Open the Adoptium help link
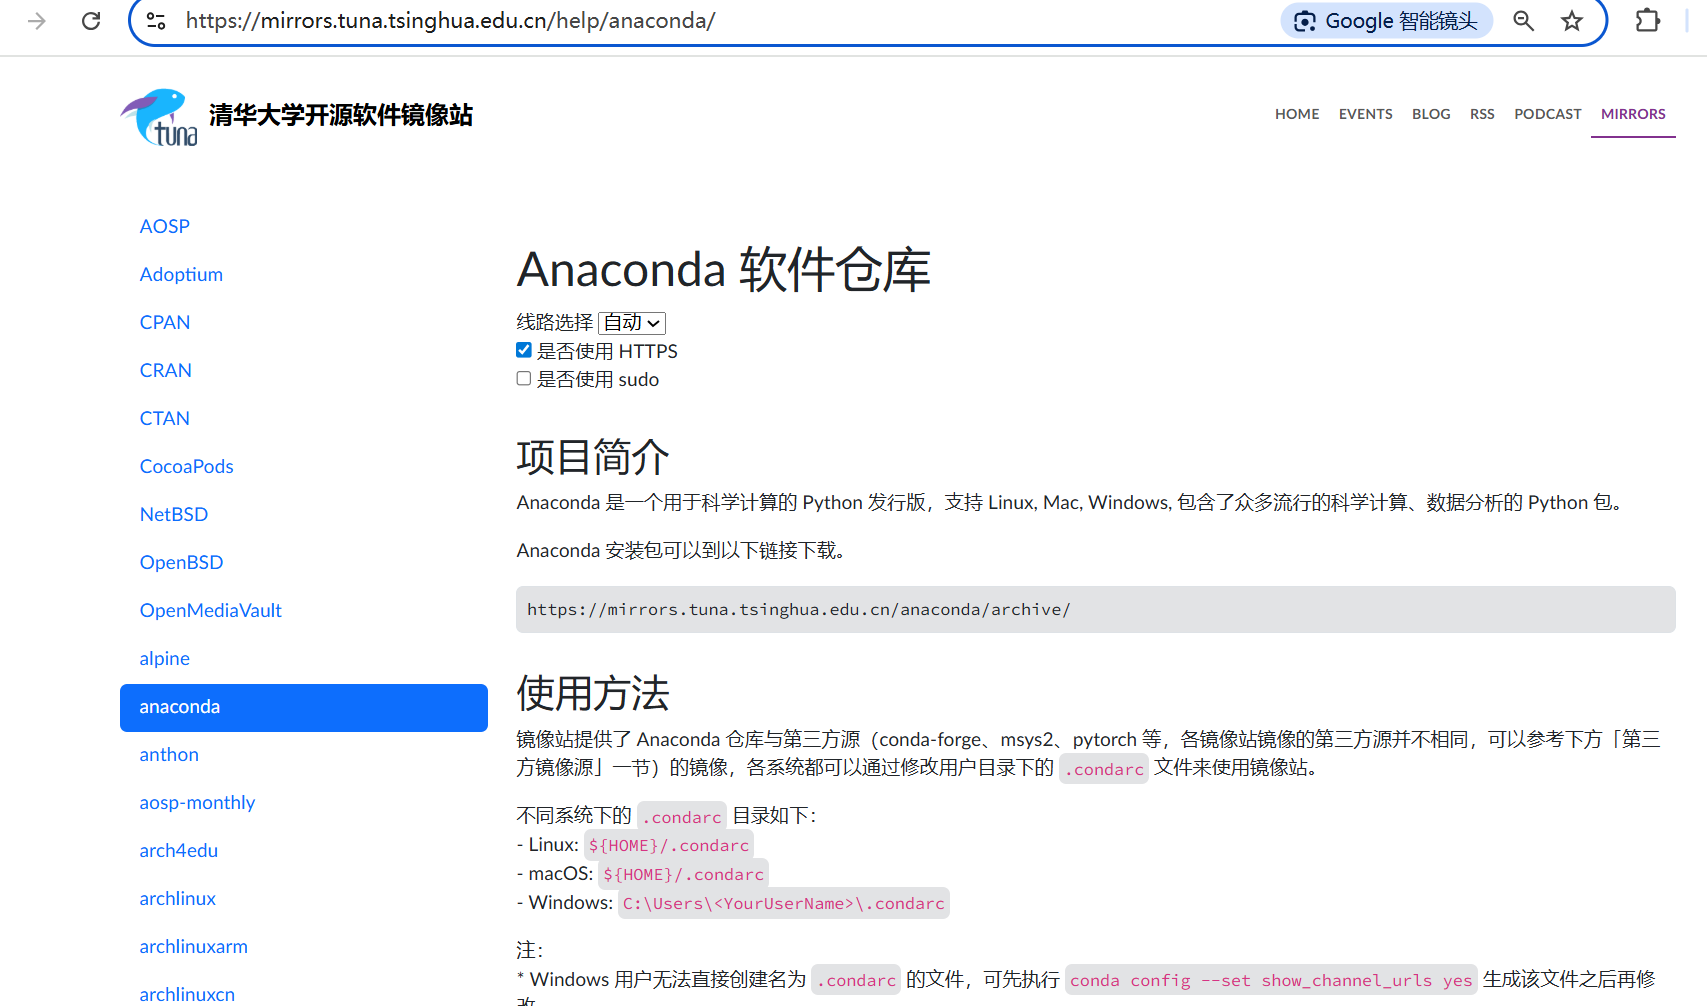The height and width of the screenshot is (1006, 1707). coord(181,274)
